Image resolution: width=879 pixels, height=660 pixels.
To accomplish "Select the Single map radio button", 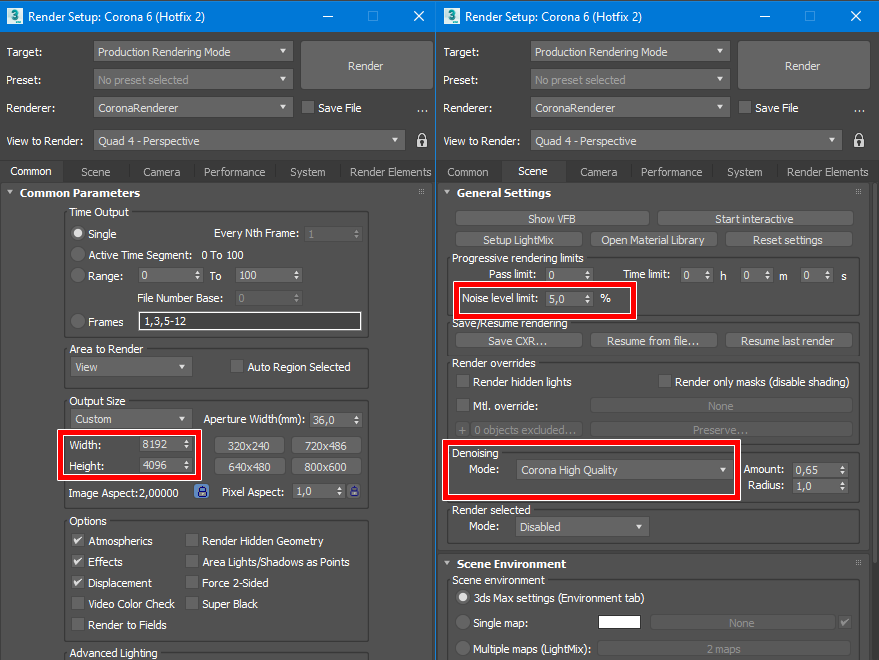I will 462,622.
